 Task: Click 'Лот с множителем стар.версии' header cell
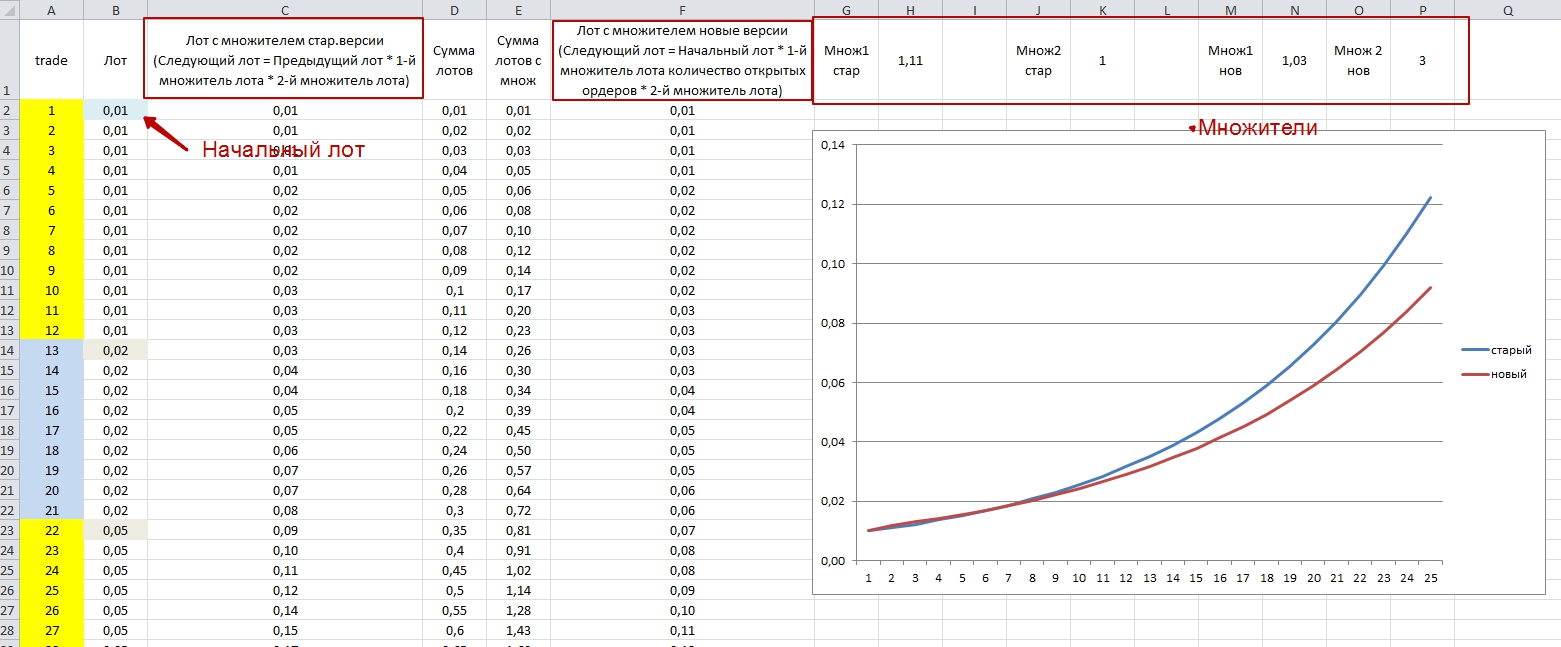point(285,59)
